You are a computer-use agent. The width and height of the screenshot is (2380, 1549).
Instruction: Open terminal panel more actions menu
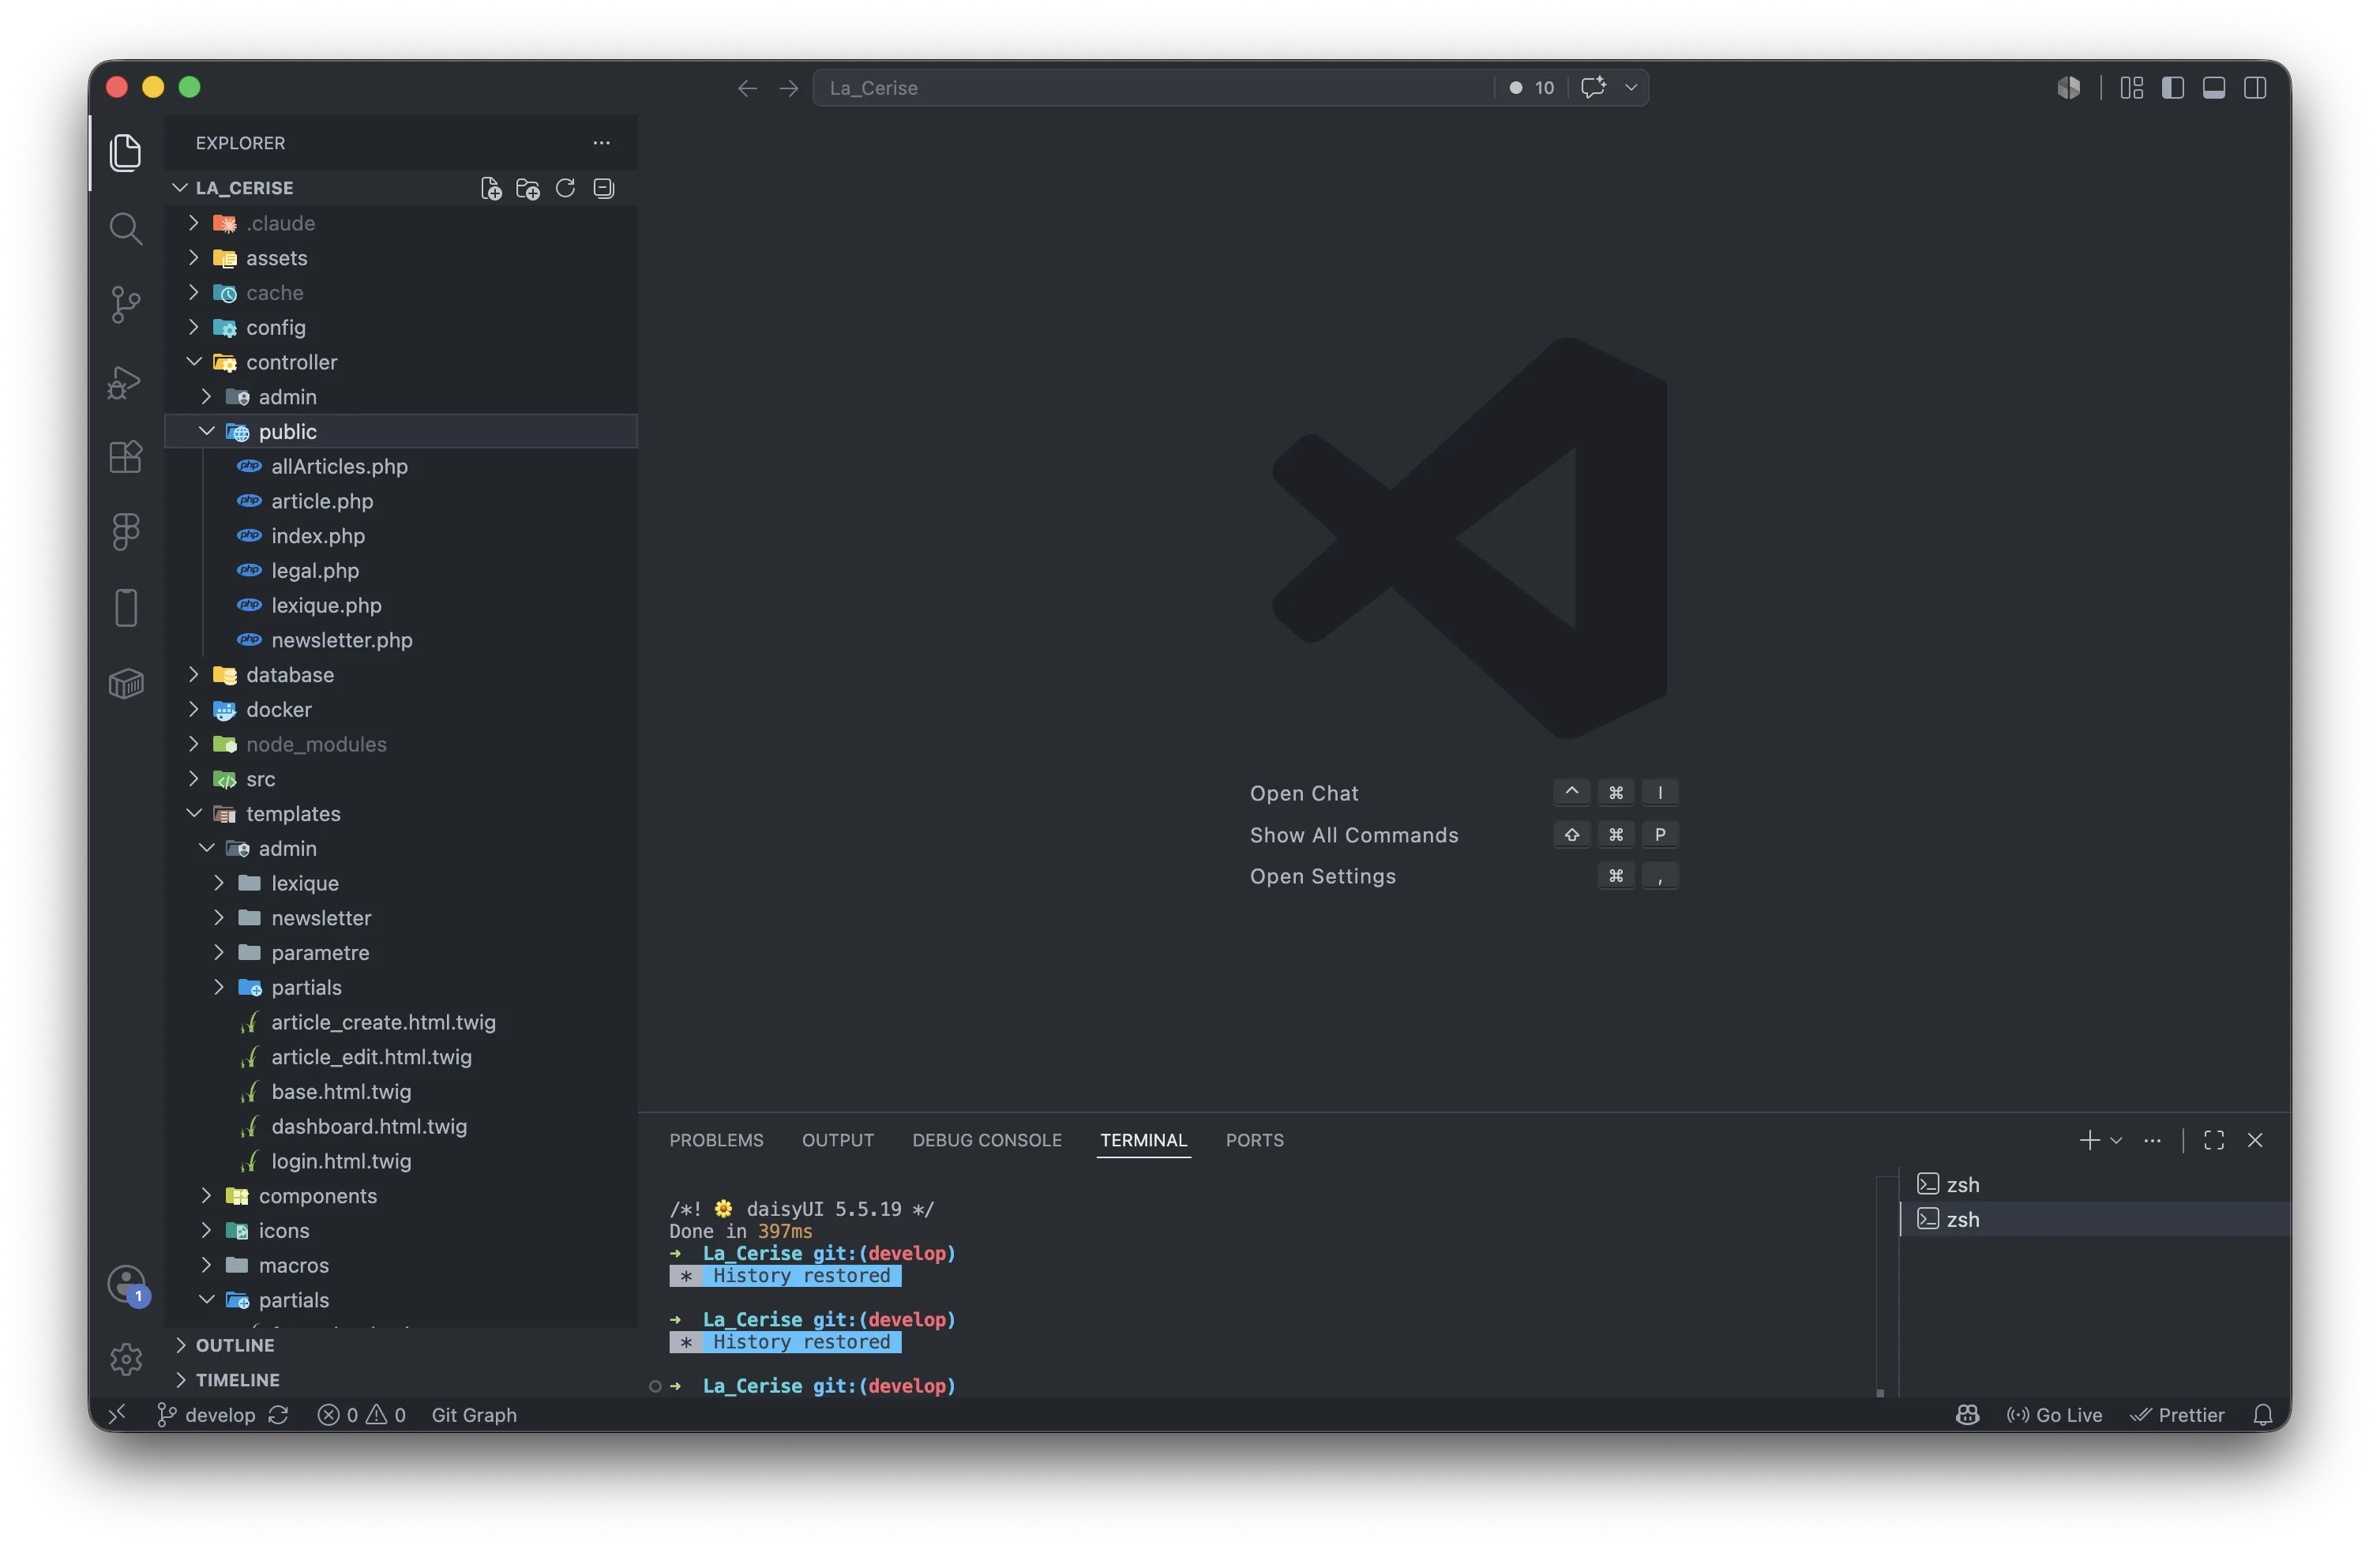pos(2152,1140)
